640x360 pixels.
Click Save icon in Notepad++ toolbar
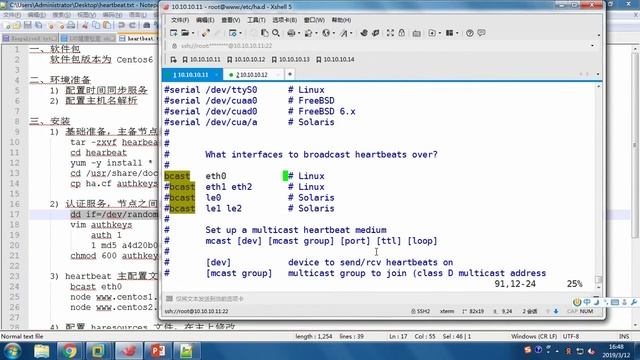(x=28, y=25)
